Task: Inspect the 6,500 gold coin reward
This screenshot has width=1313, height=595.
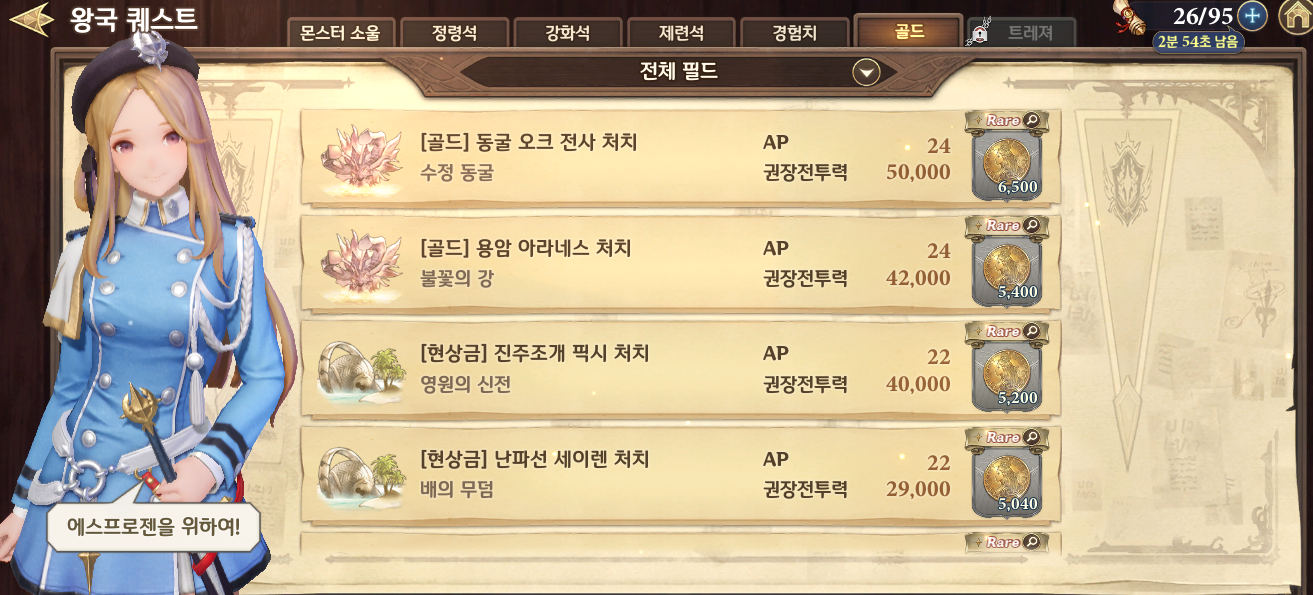Action: (1006, 156)
